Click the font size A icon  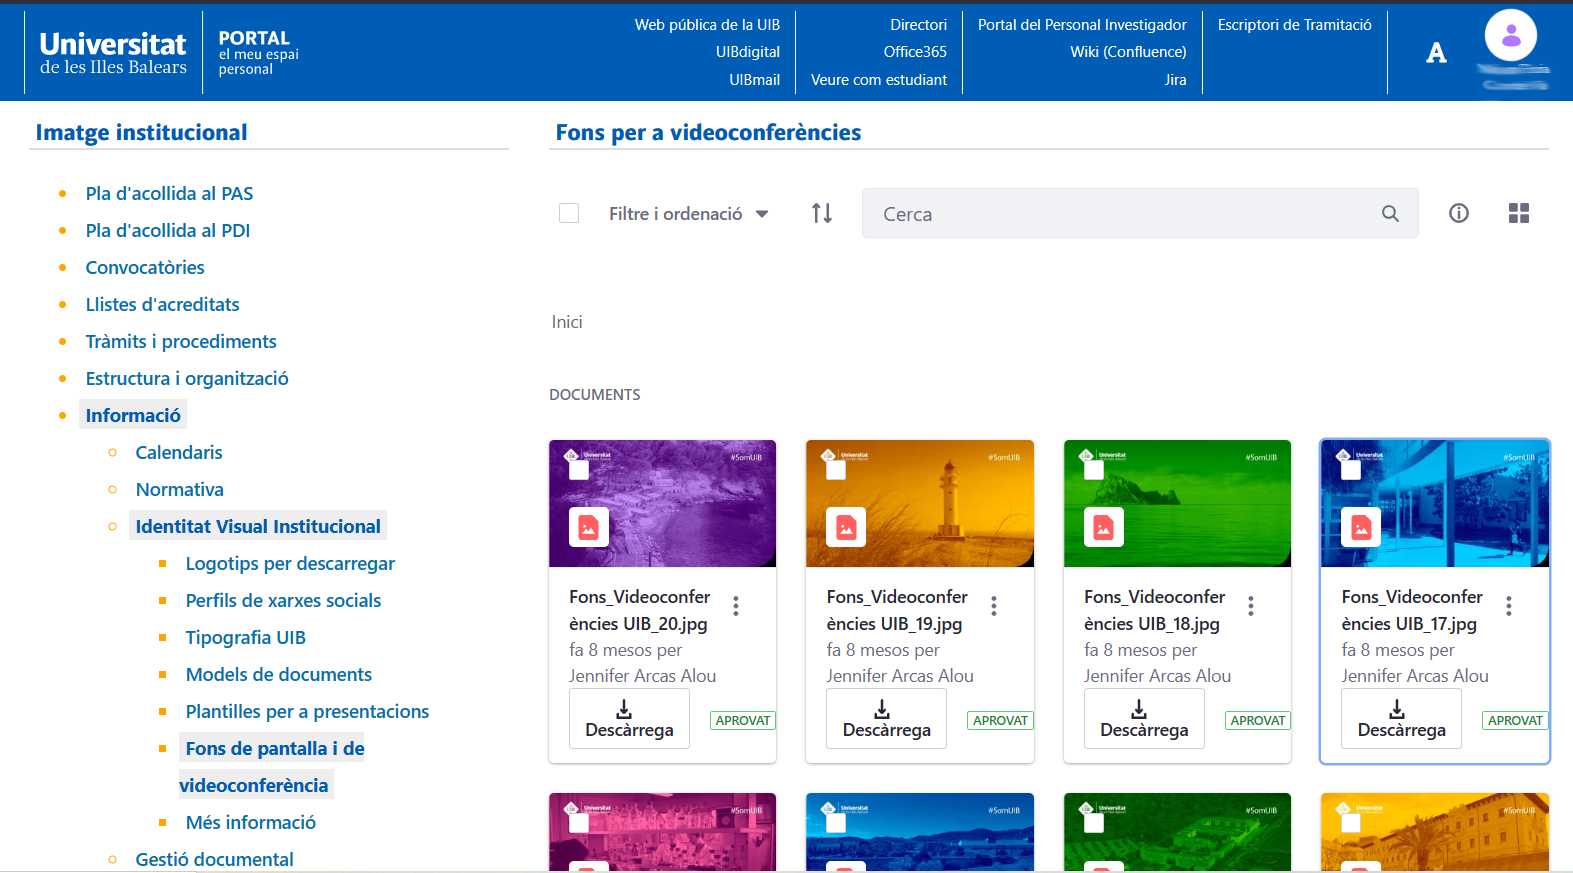[x=1436, y=53]
